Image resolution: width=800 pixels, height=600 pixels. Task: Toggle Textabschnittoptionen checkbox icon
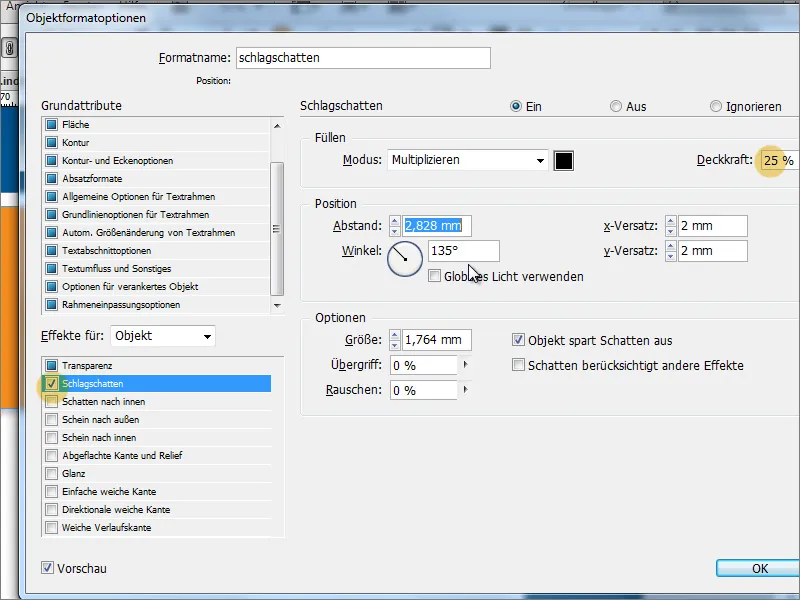(52, 251)
